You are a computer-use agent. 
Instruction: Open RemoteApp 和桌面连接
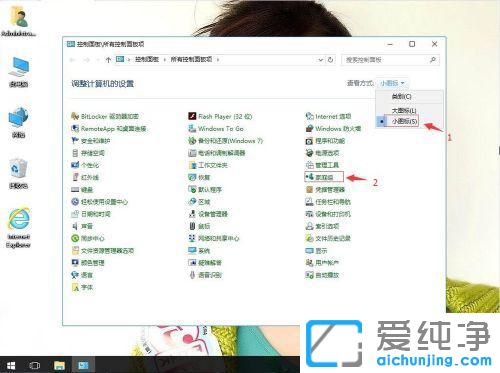pyautogui.click(x=109, y=129)
